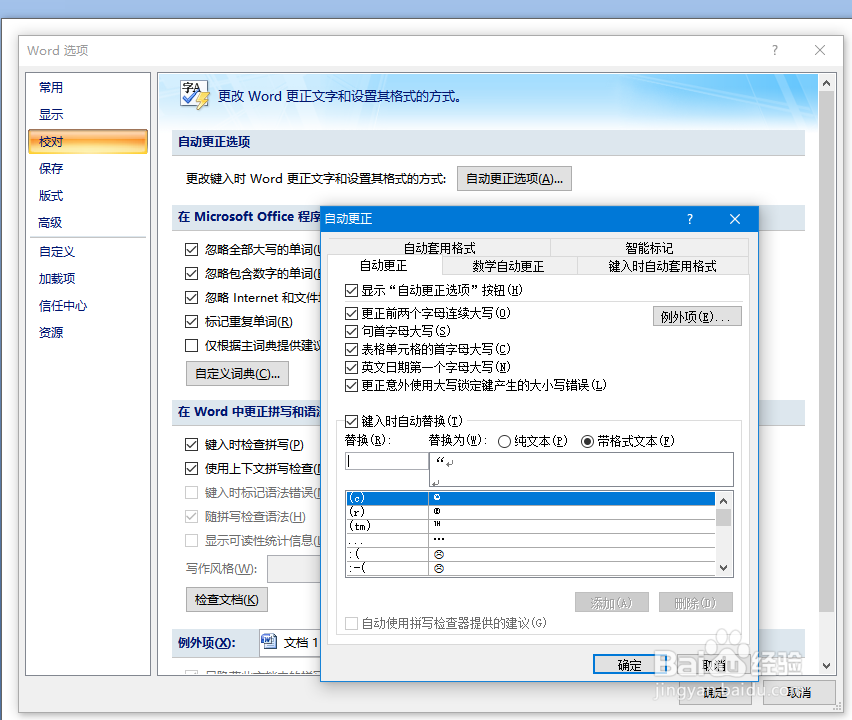The width and height of the screenshot is (852, 720).
Task: Click 检查文档(K) button
Action: tap(227, 600)
